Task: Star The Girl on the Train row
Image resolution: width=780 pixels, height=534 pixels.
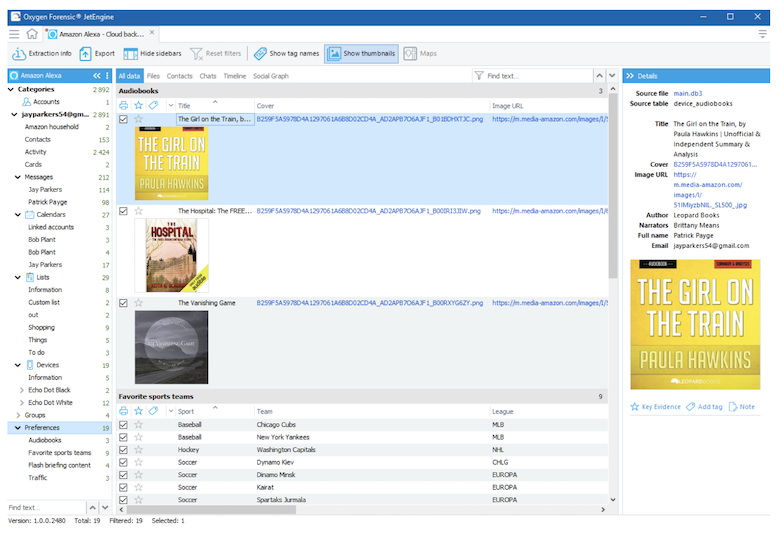Action: [x=139, y=119]
